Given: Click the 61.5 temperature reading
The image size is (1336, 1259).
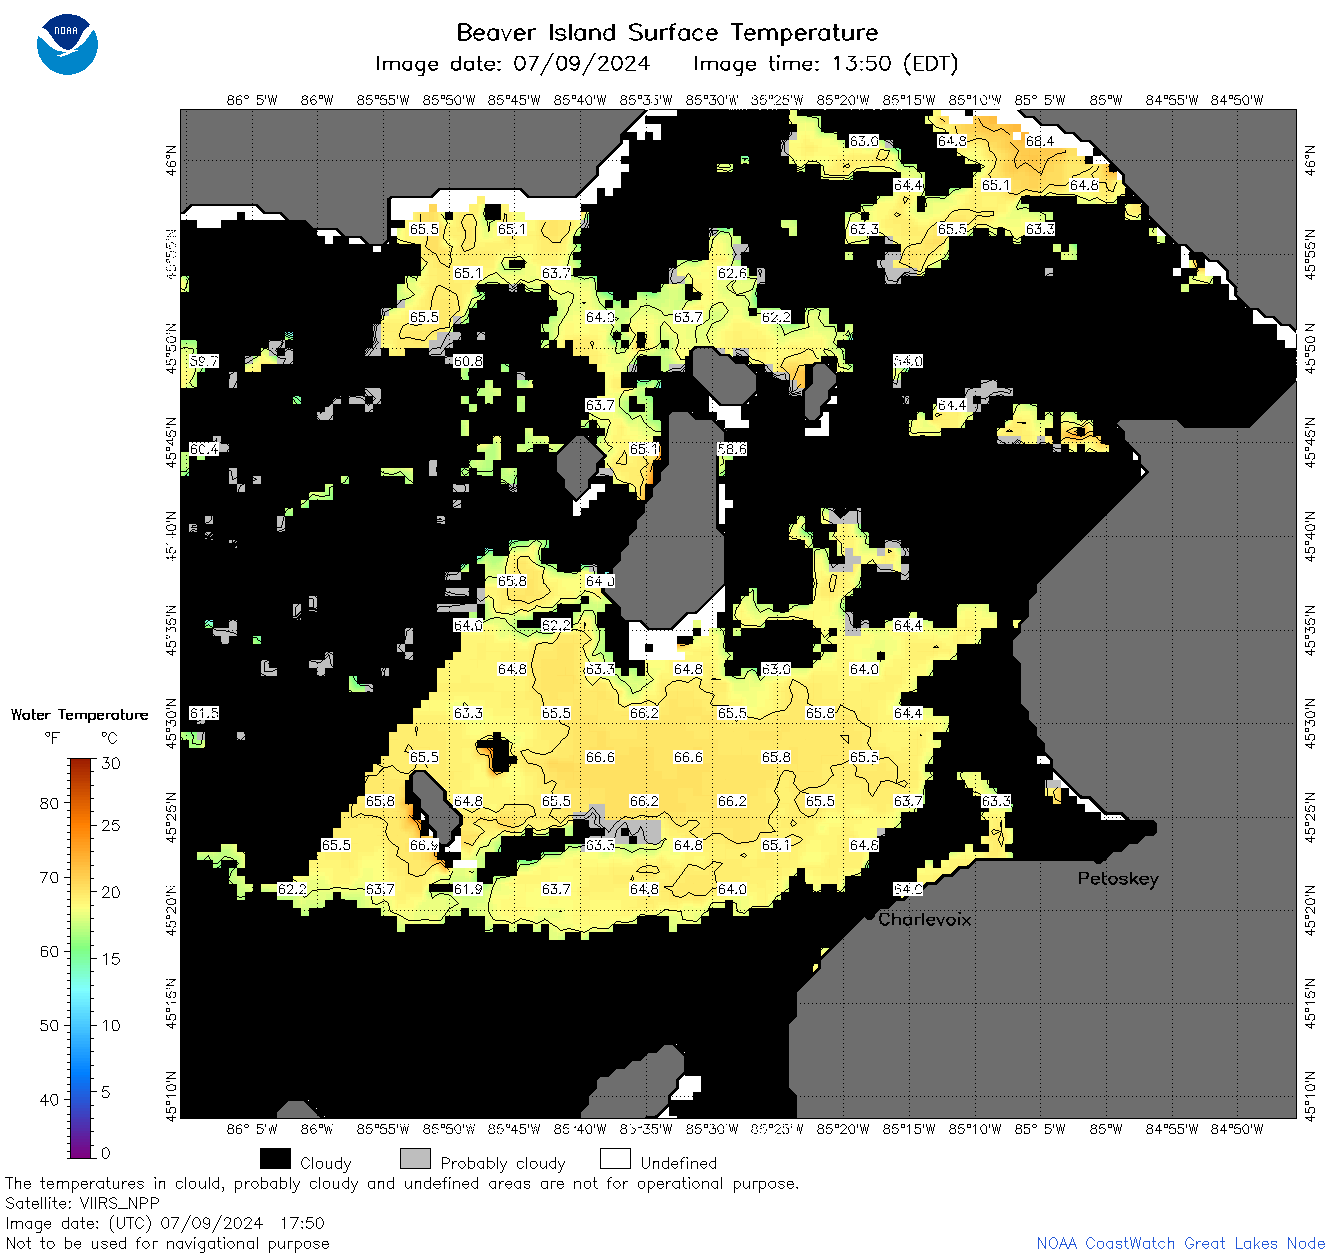Looking at the screenshot, I should pyautogui.click(x=204, y=713).
